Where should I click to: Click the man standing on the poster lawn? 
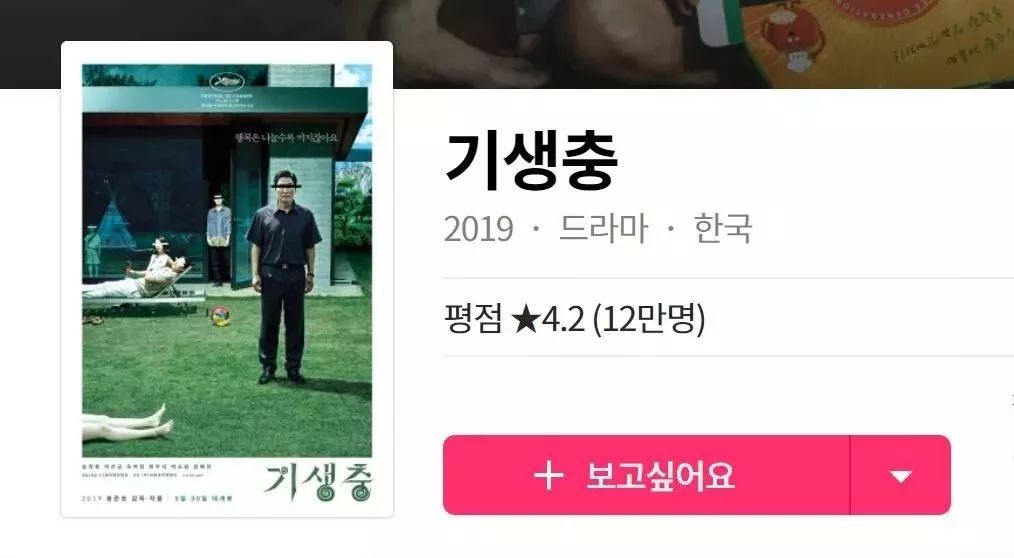(x=284, y=277)
